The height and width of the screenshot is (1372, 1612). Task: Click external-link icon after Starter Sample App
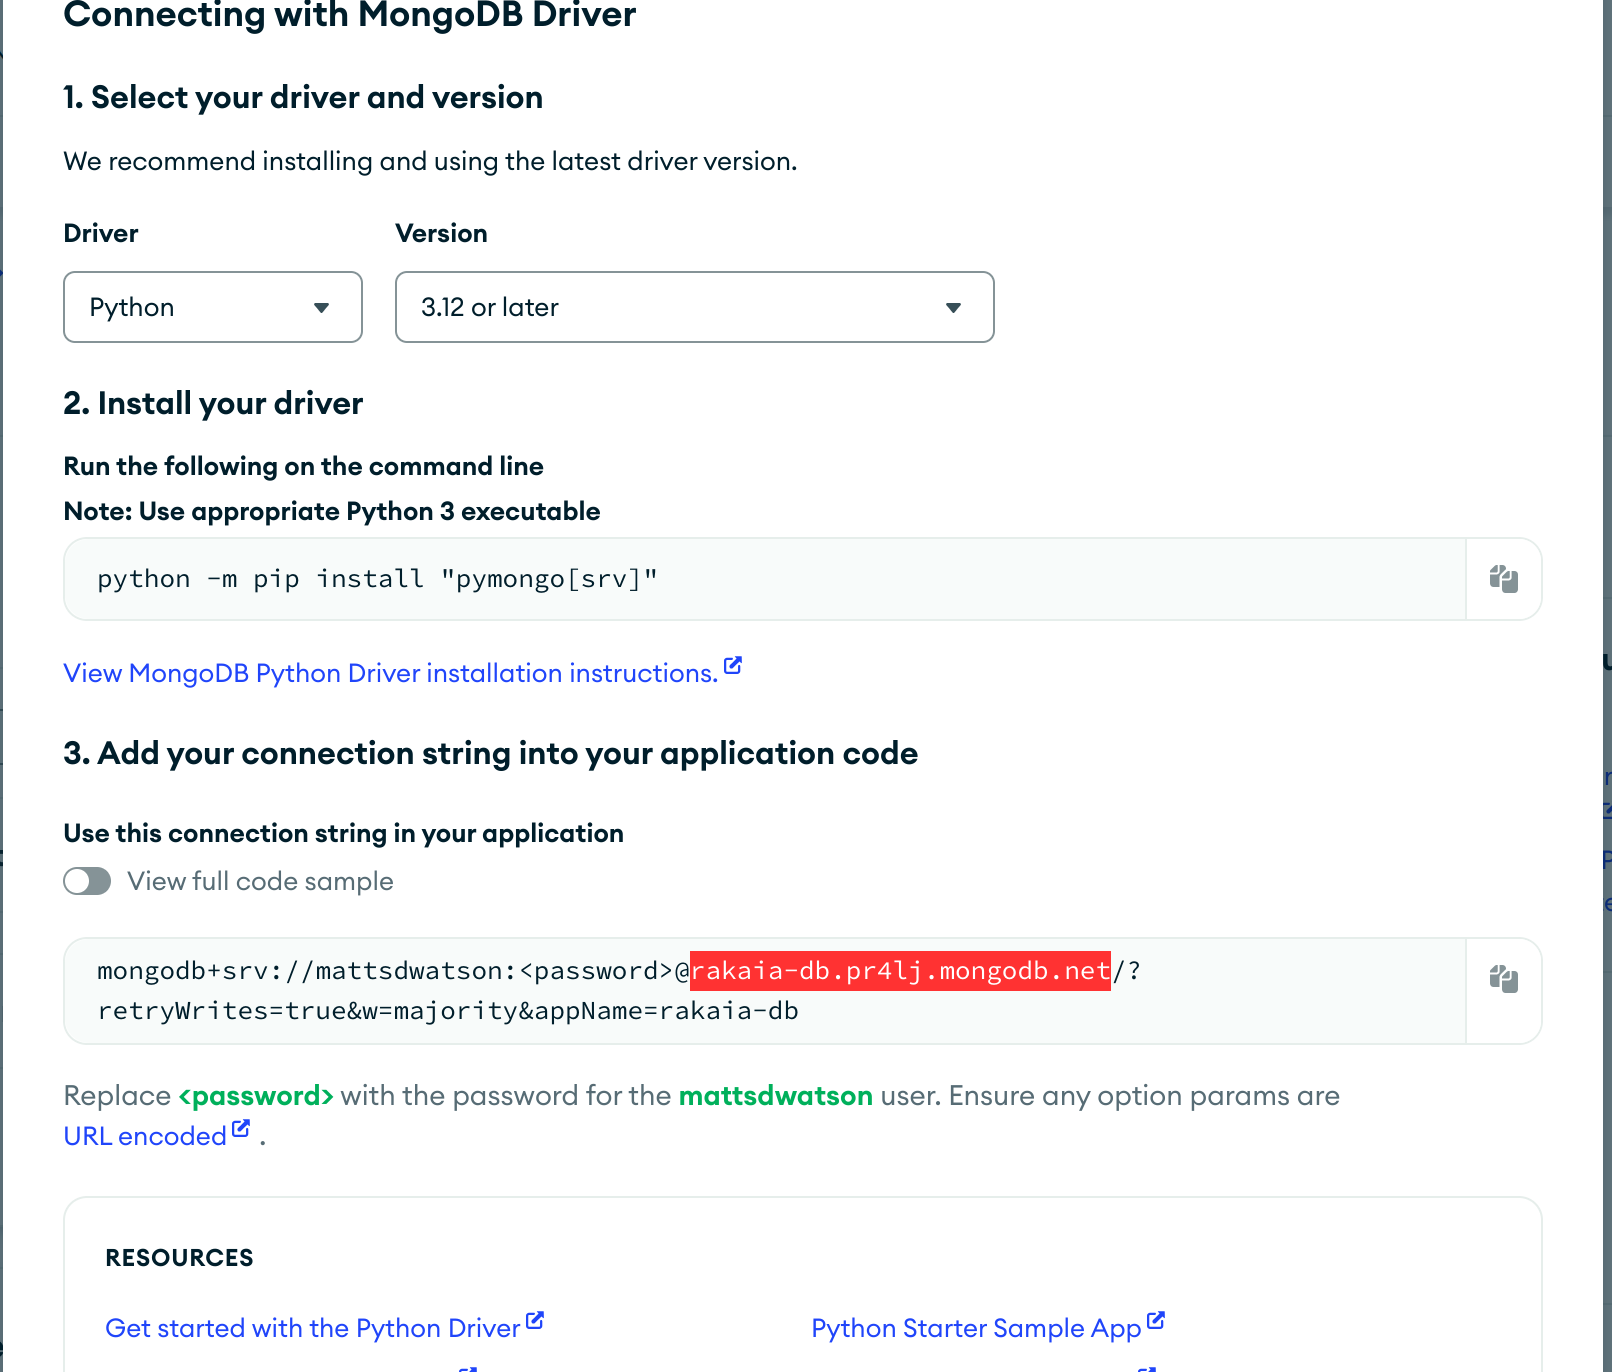1156,1321
